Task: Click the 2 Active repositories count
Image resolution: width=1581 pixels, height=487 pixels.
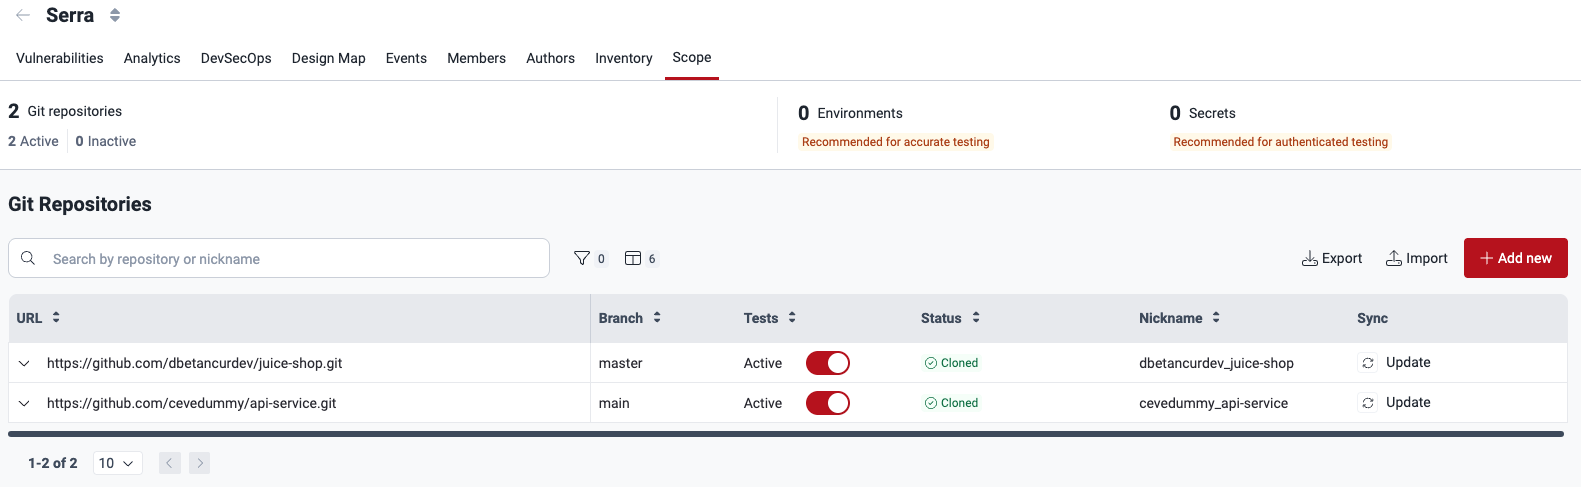Action: click(x=33, y=141)
